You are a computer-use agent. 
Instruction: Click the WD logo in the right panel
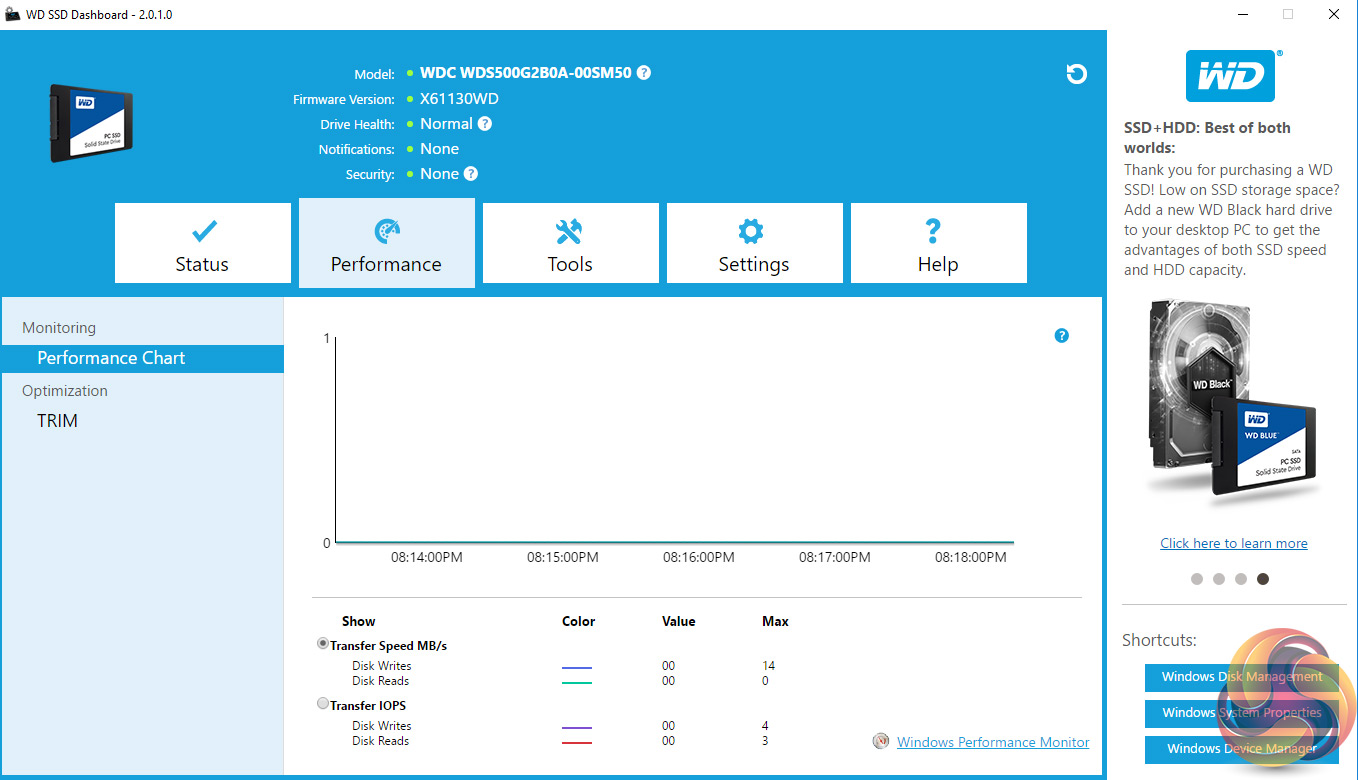tap(1230, 76)
